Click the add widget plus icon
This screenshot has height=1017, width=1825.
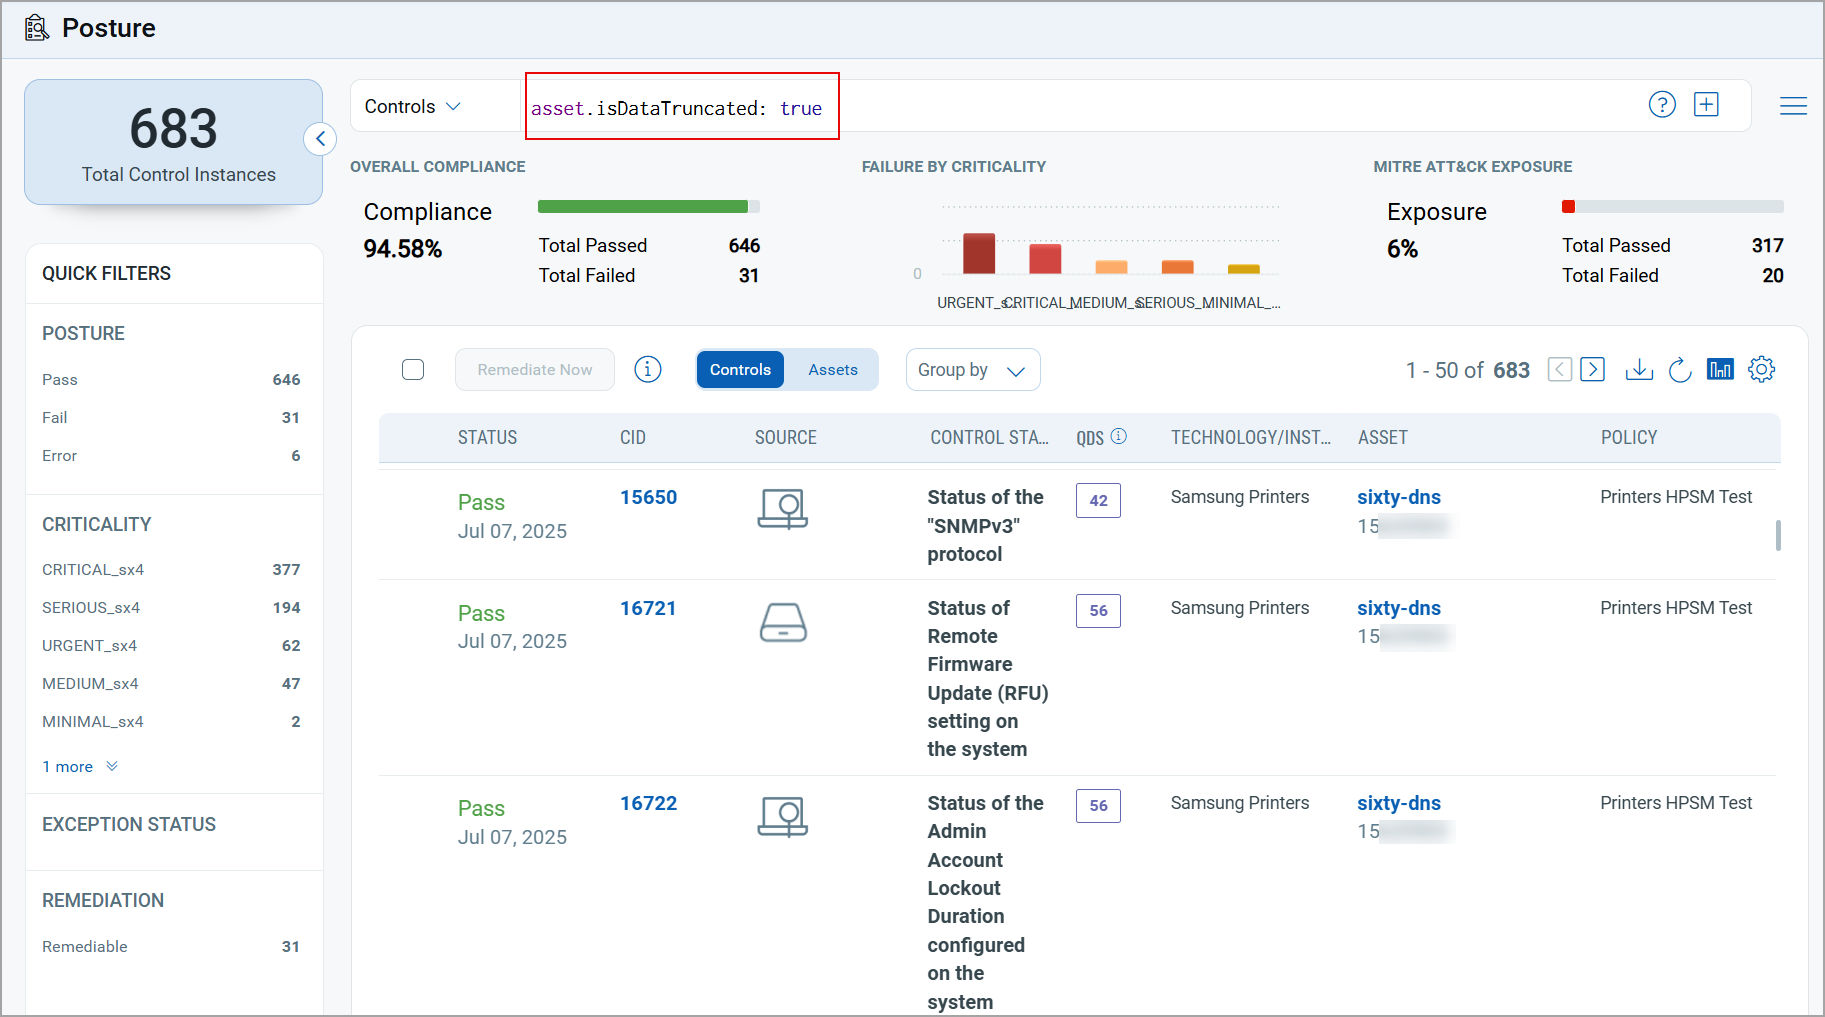tap(1706, 105)
